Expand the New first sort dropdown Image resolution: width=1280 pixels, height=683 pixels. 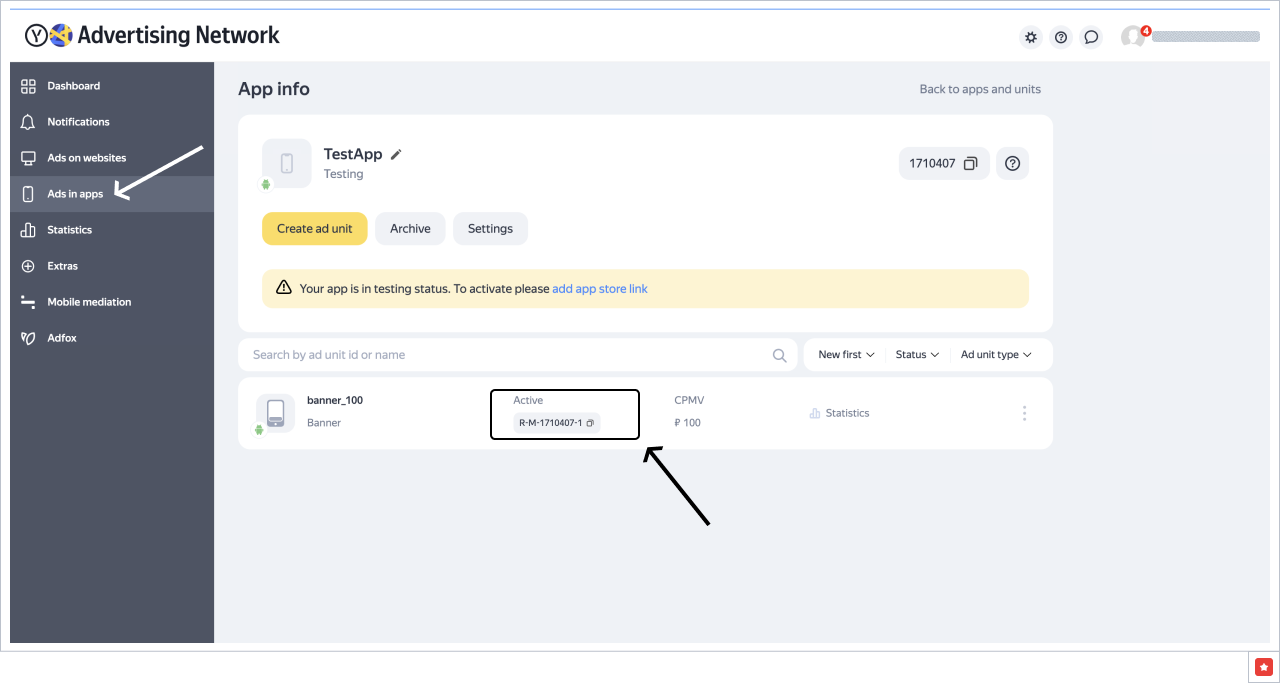[846, 355]
